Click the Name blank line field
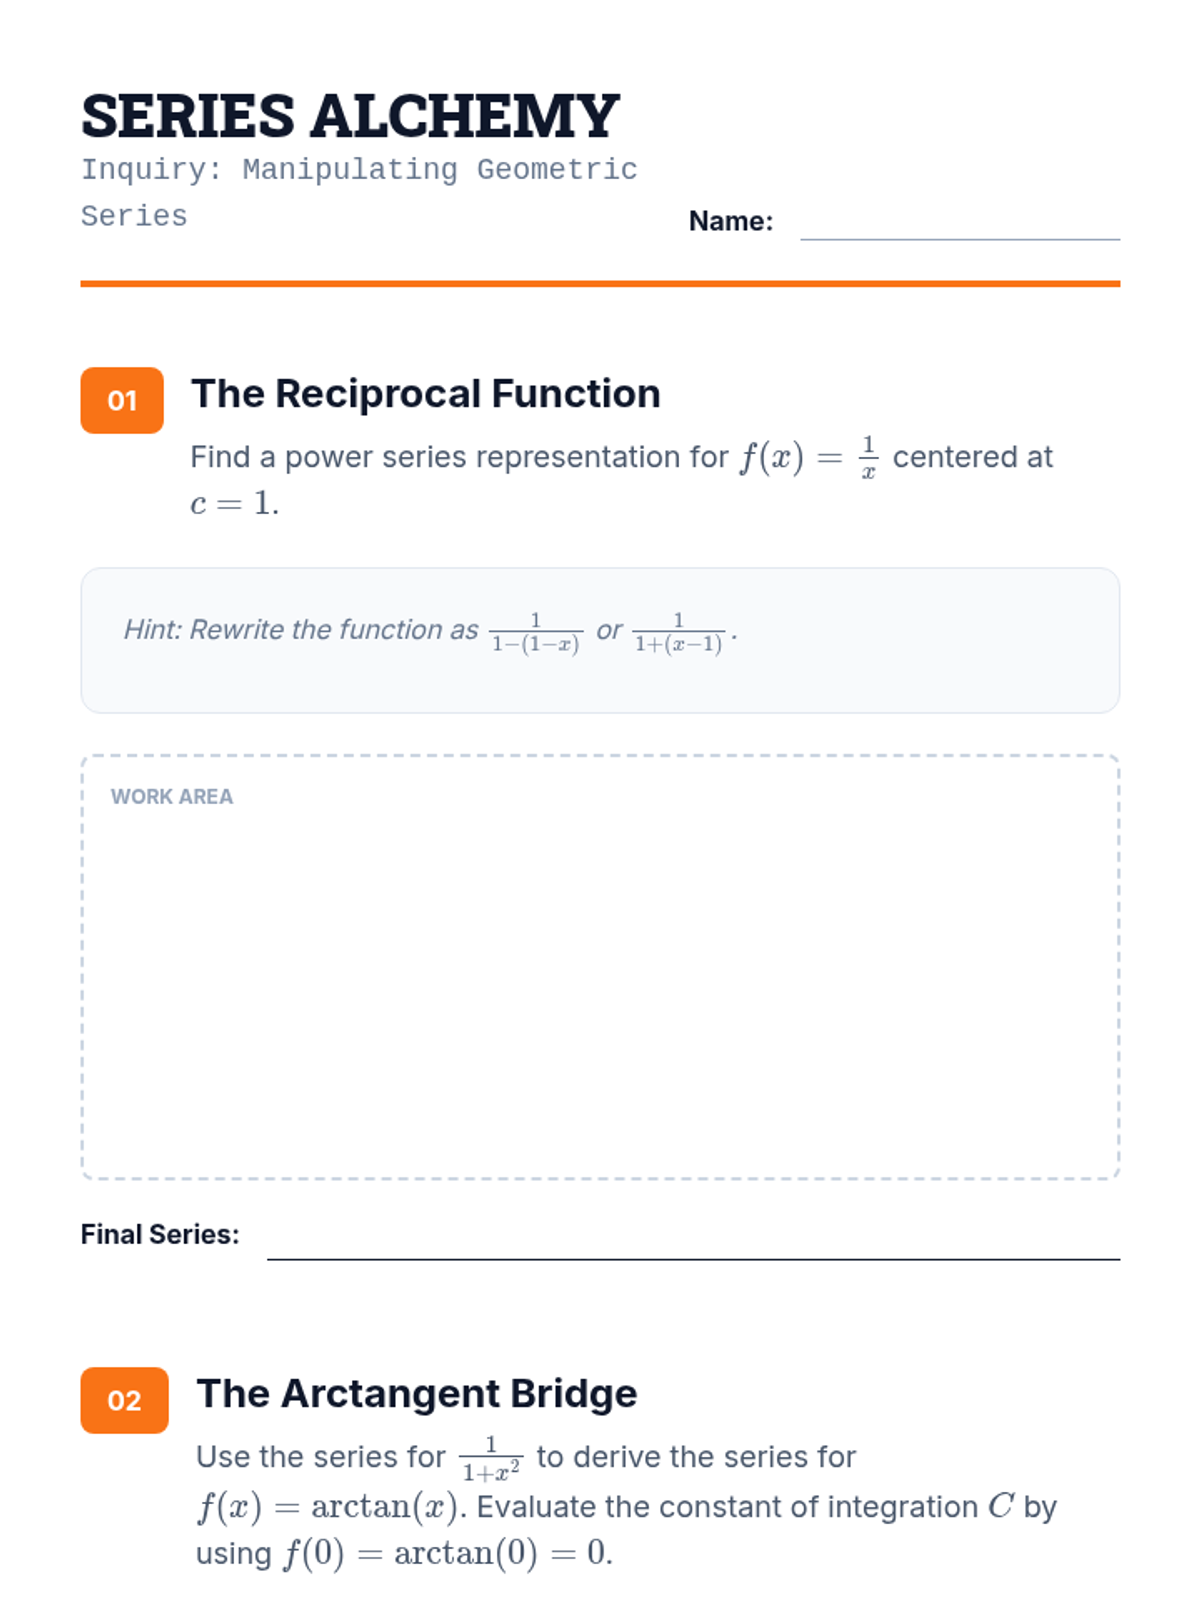Screen dimensions: 1200x1600 959,228
